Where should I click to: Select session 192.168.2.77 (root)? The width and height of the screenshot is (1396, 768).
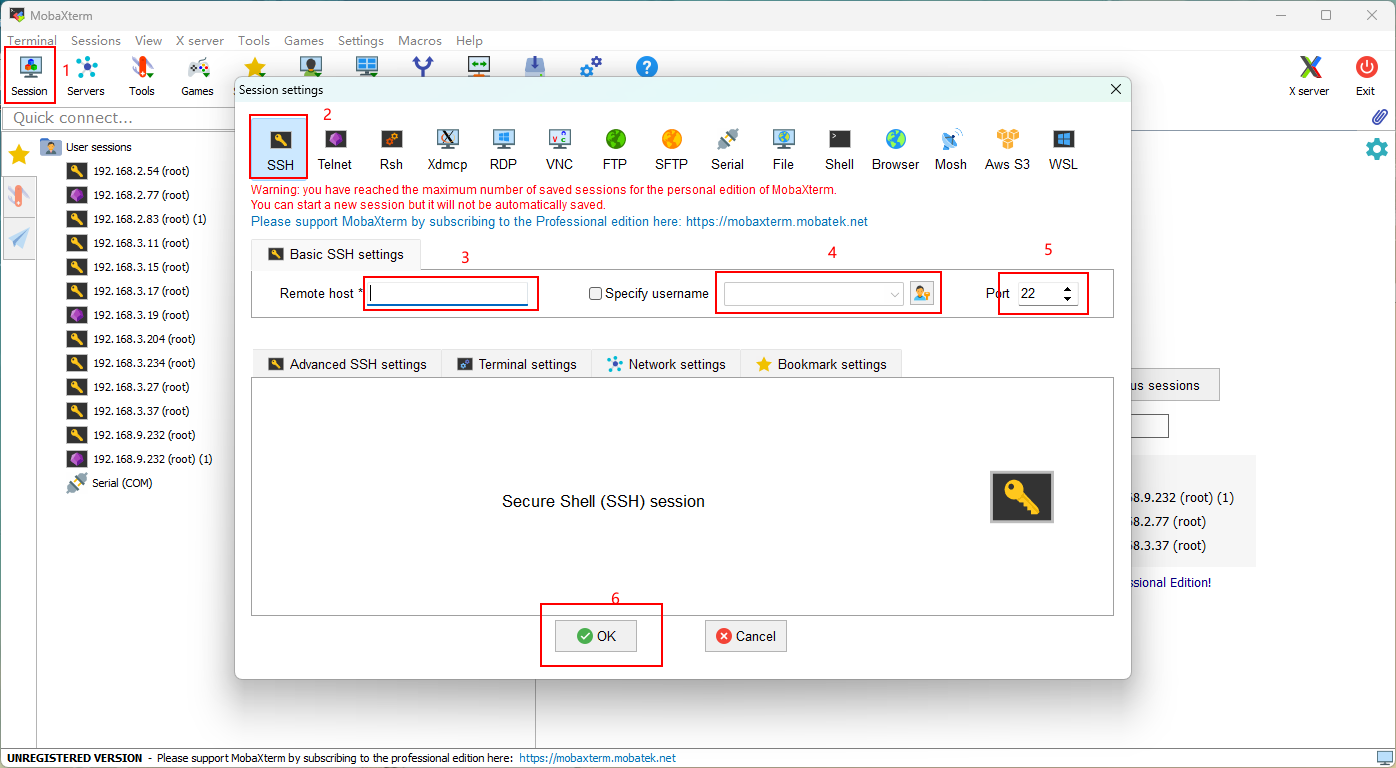128,195
